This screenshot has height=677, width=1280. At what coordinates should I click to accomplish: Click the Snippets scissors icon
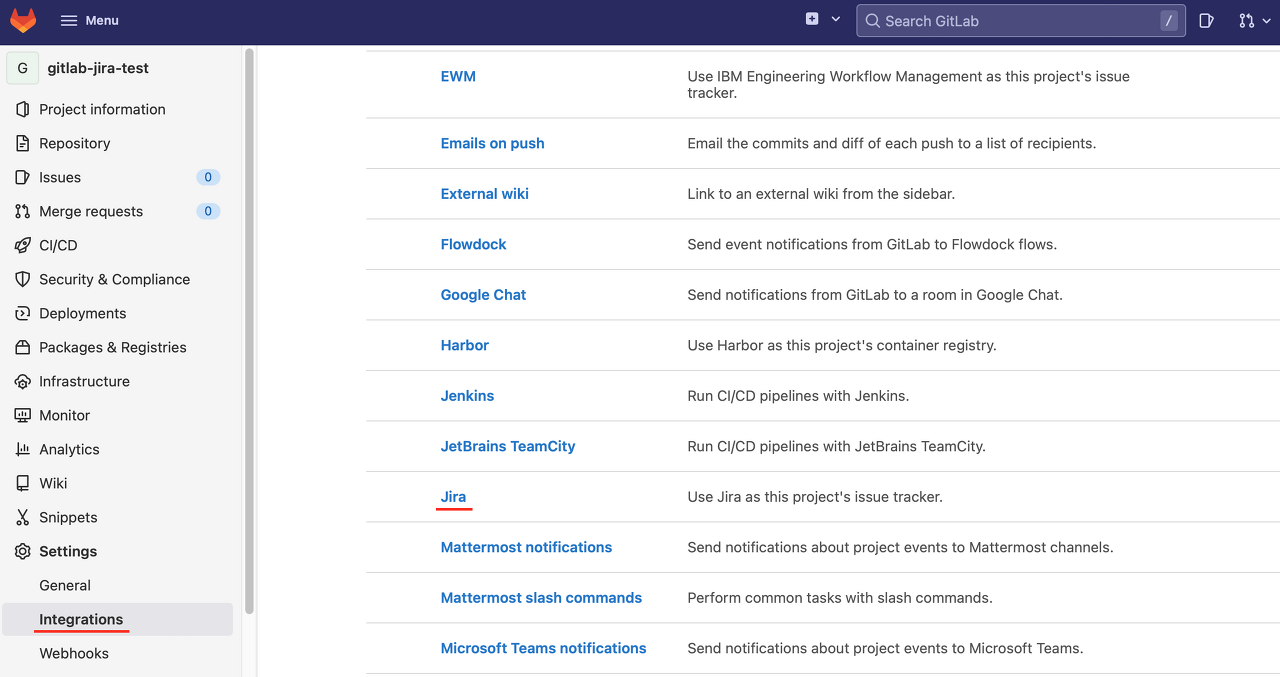(x=23, y=517)
